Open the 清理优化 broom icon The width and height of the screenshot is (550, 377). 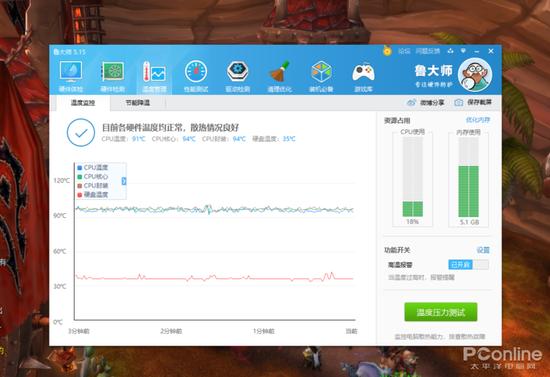point(280,76)
